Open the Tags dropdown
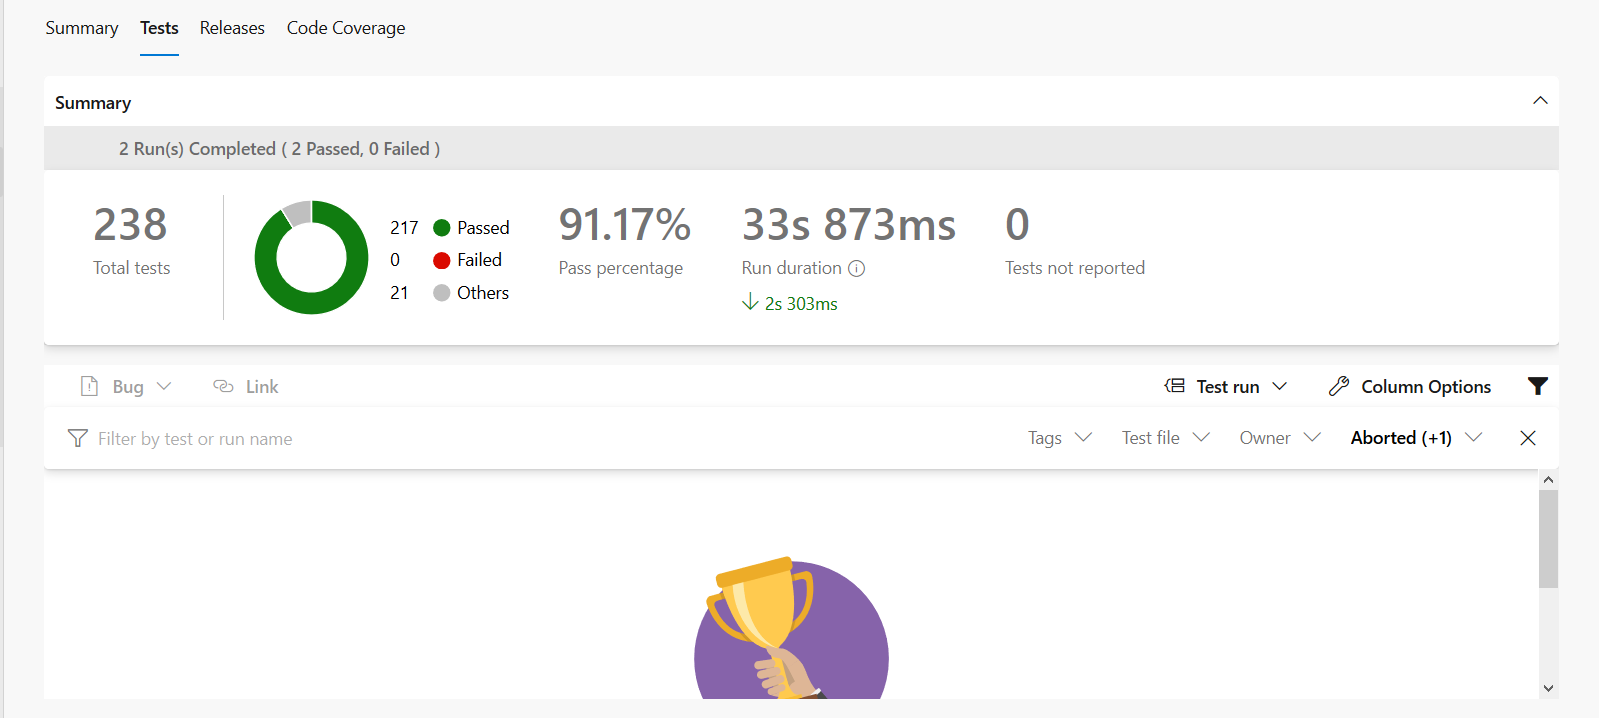Screen dimensions: 1599x718 (x=1059, y=438)
